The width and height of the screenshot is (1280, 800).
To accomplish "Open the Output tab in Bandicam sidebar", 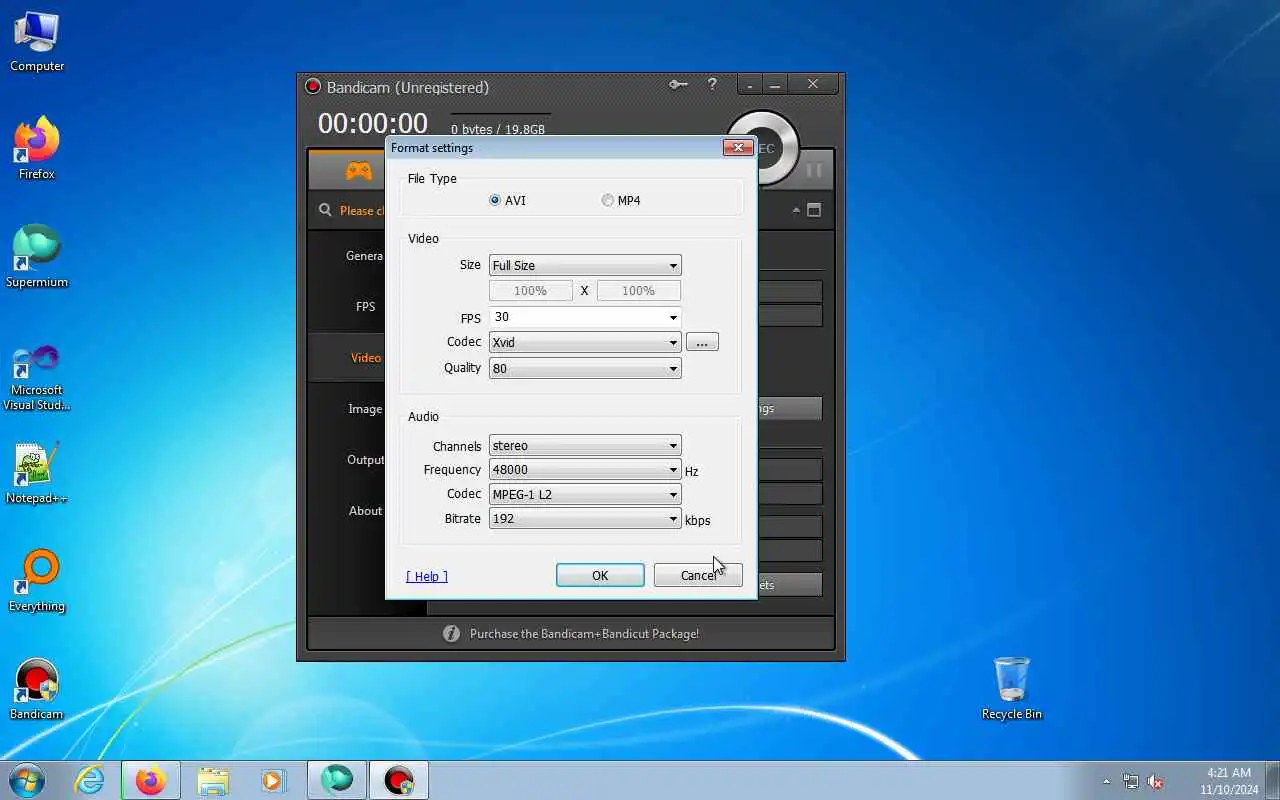I will pos(365,460).
